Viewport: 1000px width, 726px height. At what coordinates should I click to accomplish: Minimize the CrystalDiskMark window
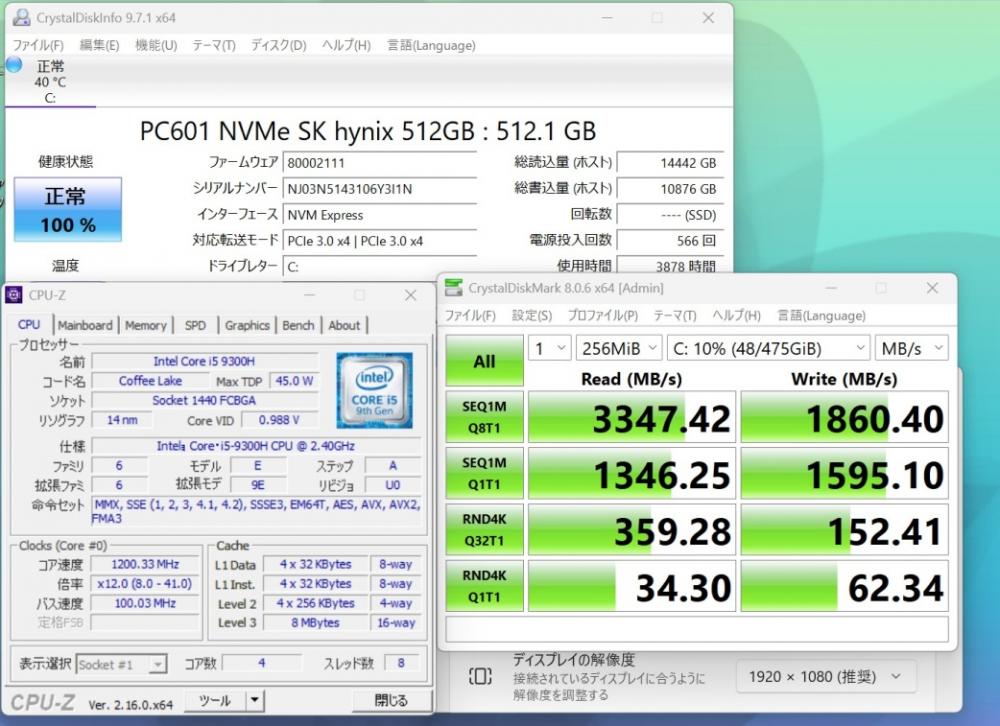point(831,288)
